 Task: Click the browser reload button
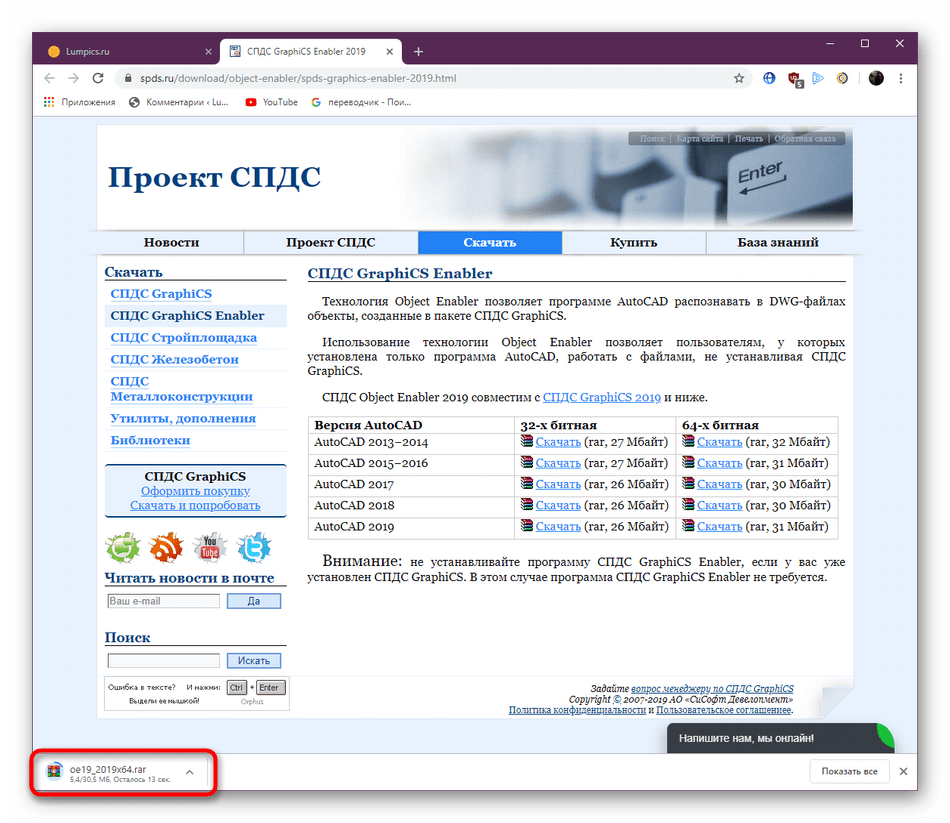(98, 78)
